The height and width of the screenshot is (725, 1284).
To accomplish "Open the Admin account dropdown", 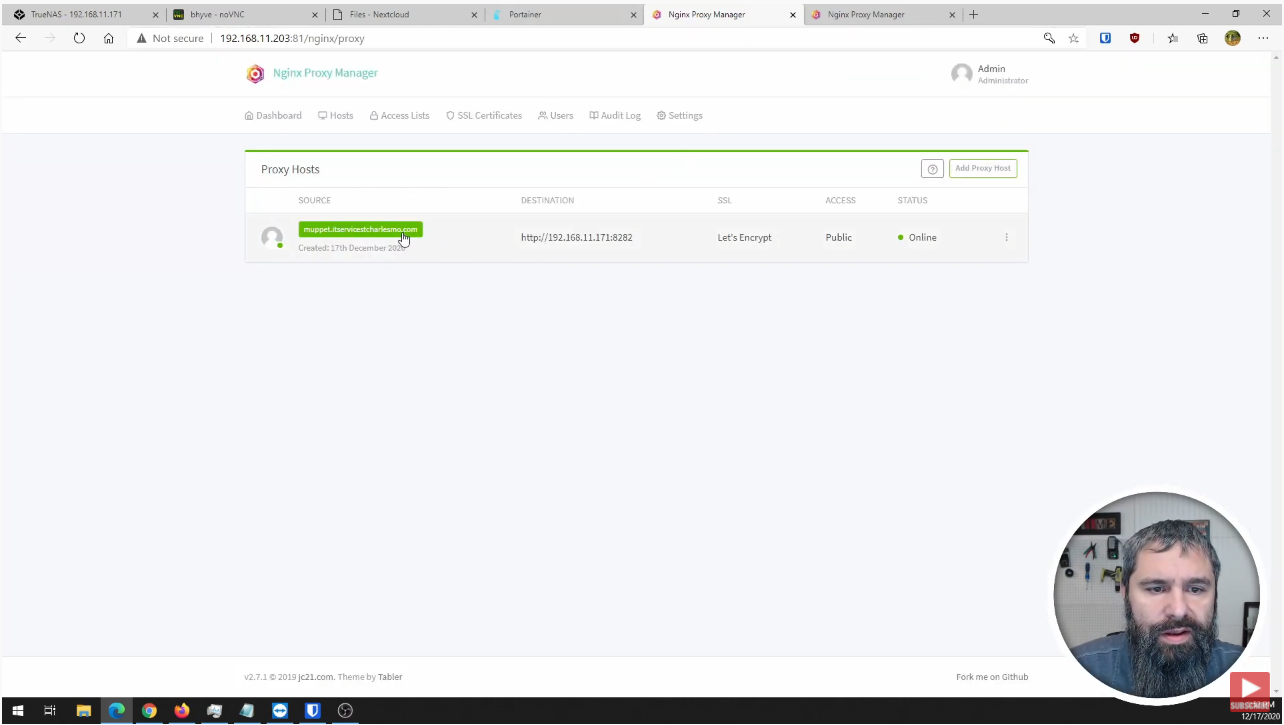I will click(990, 74).
